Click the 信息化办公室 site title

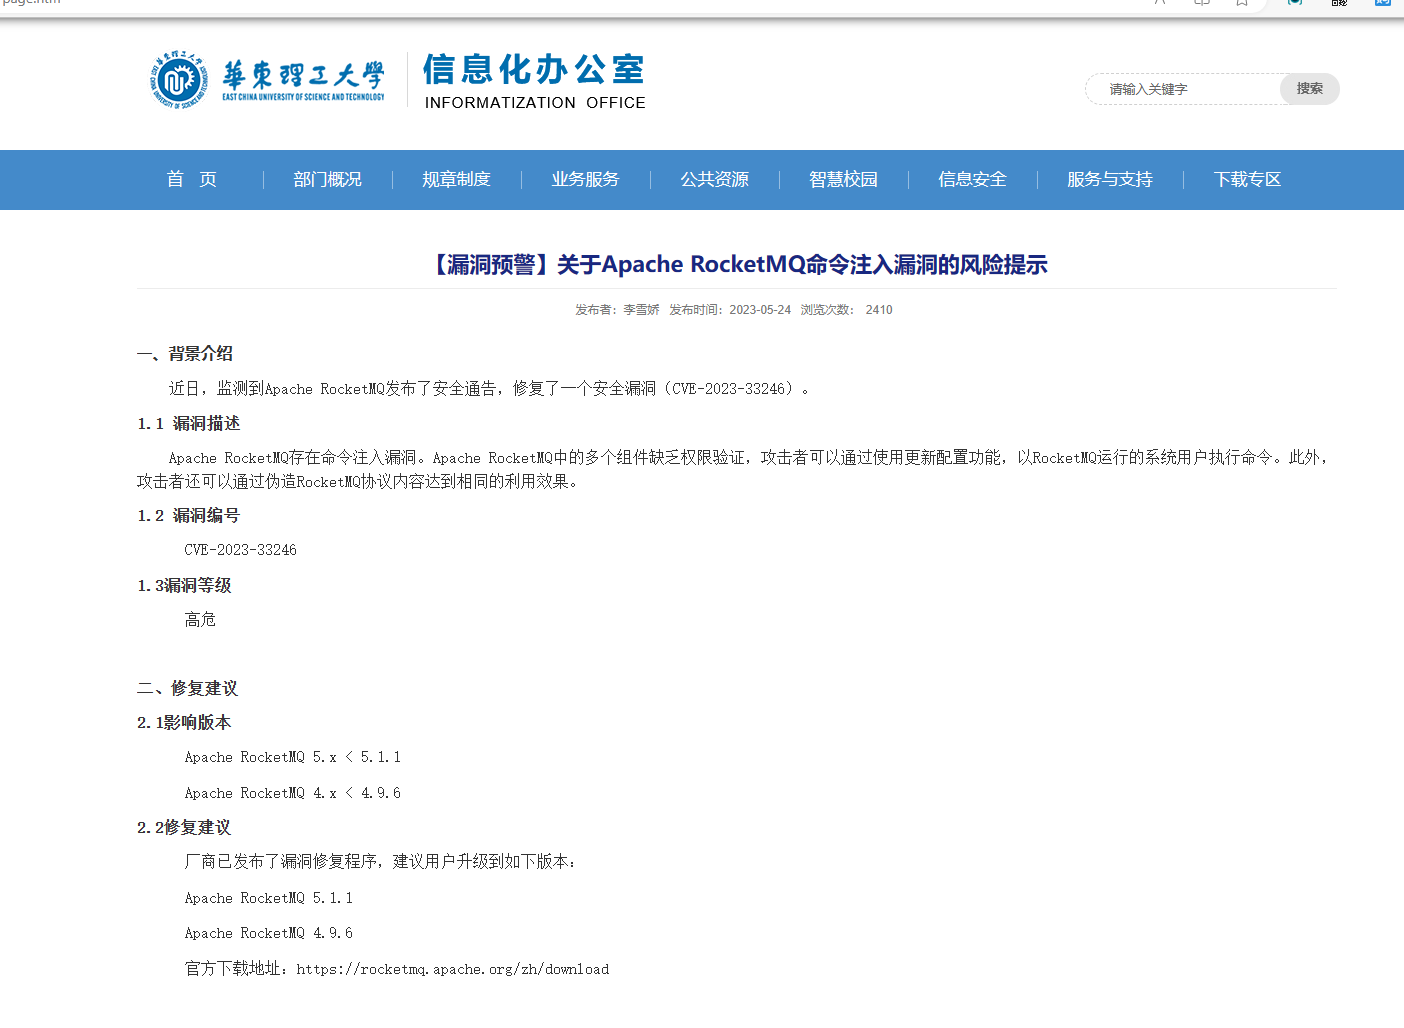pyautogui.click(x=534, y=70)
